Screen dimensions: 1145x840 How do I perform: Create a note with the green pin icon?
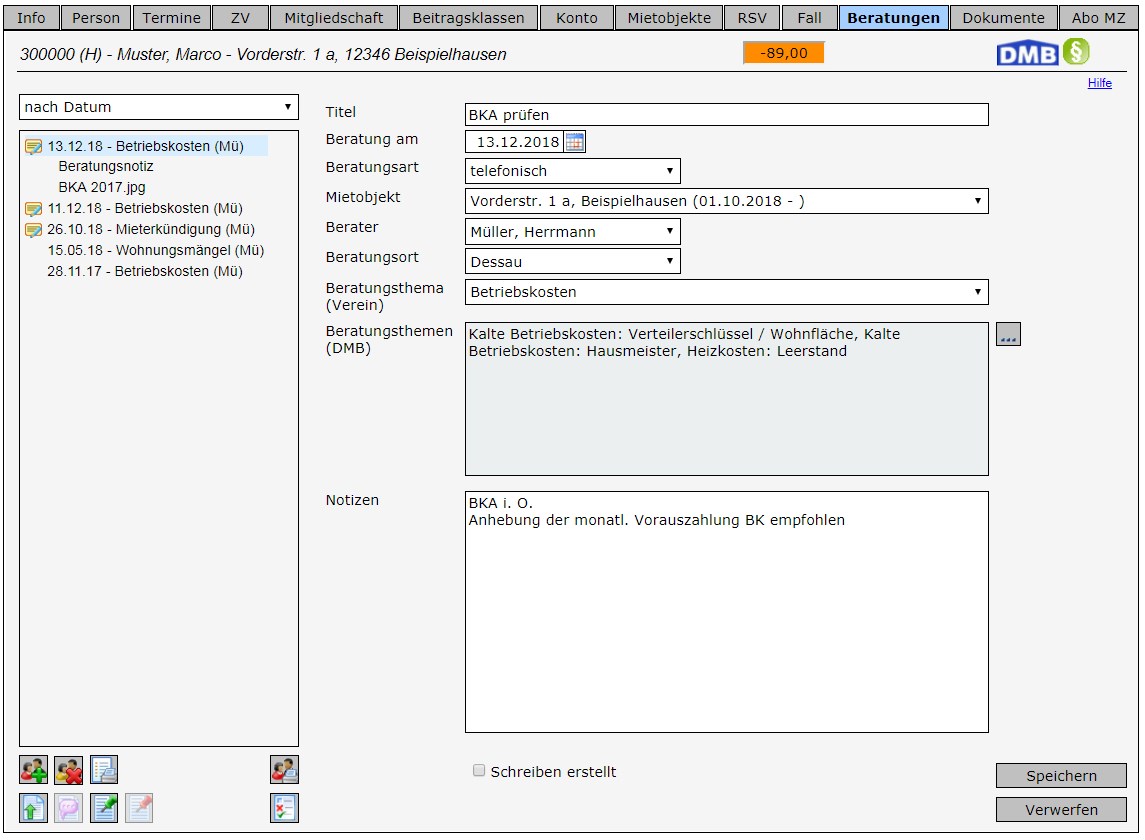pos(104,808)
